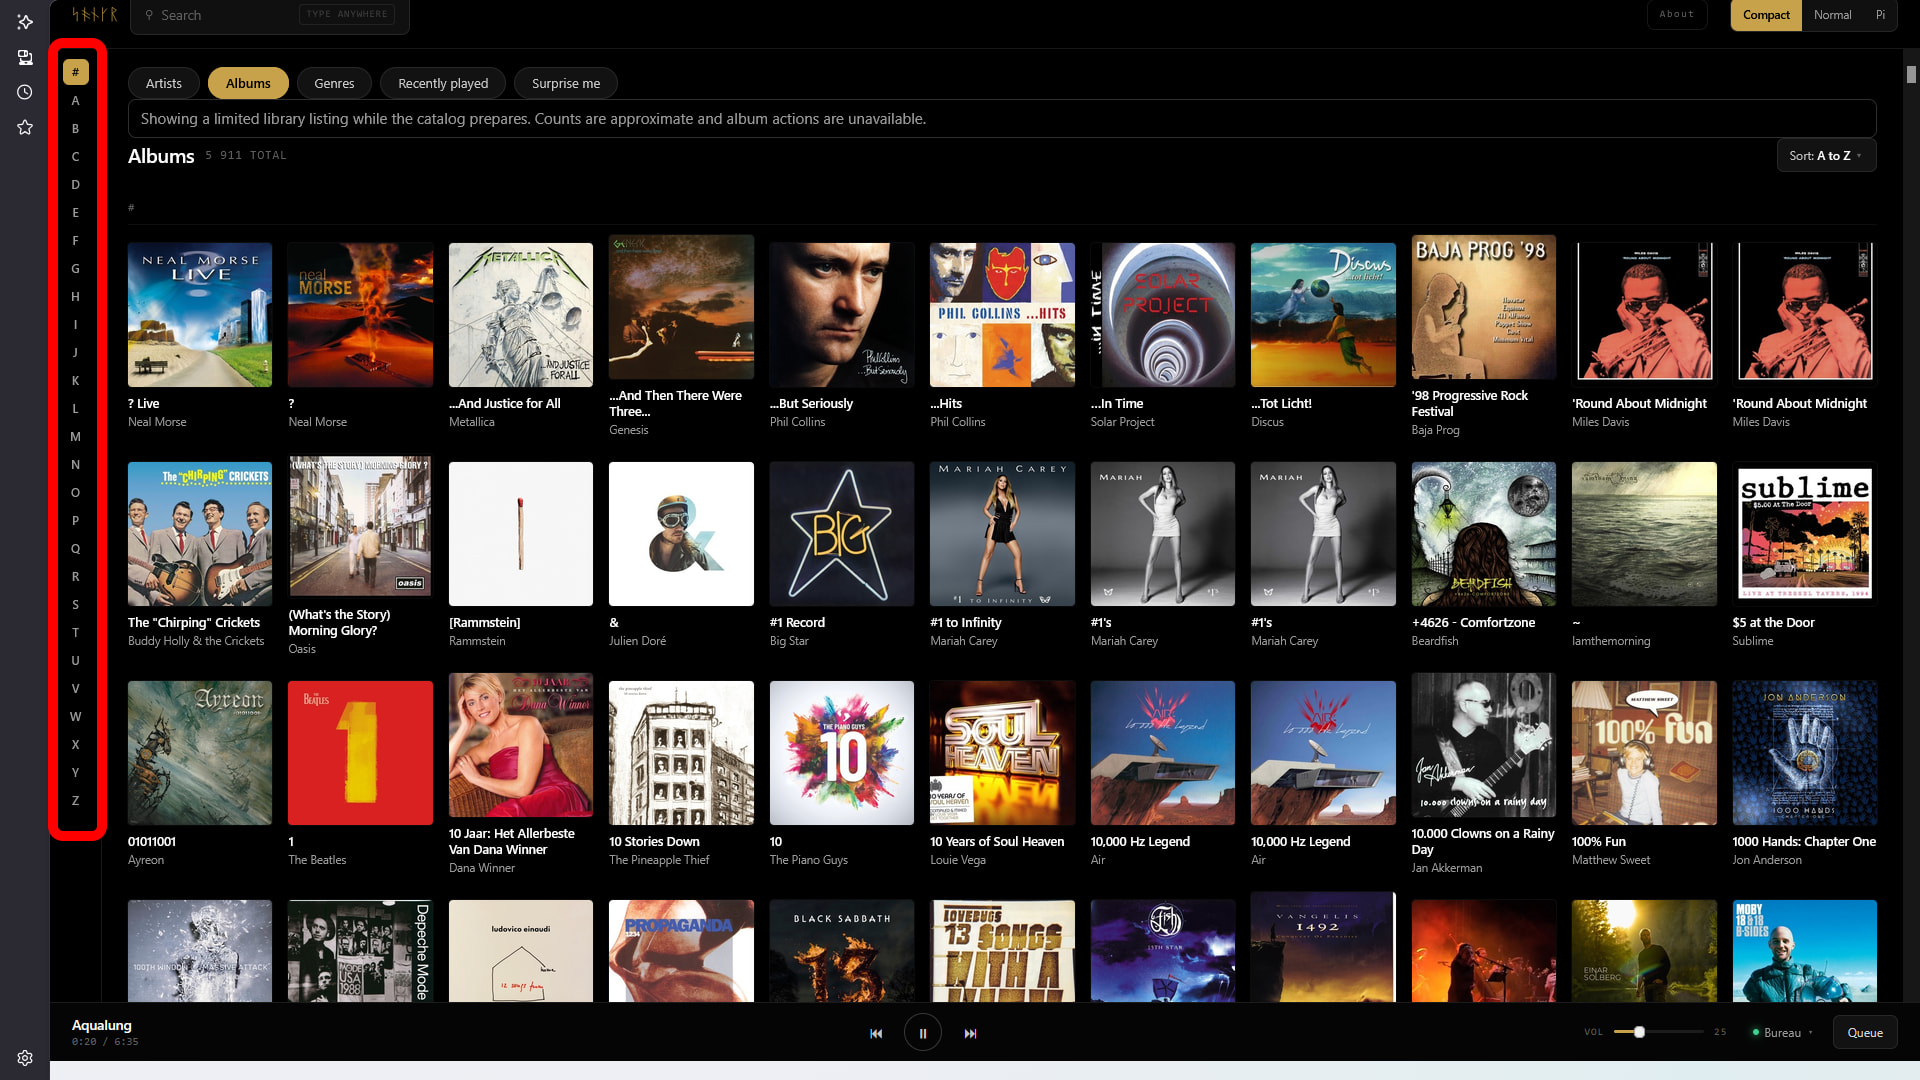Adjust the volume slider handle
The image size is (1920, 1080).
point(1639,1032)
